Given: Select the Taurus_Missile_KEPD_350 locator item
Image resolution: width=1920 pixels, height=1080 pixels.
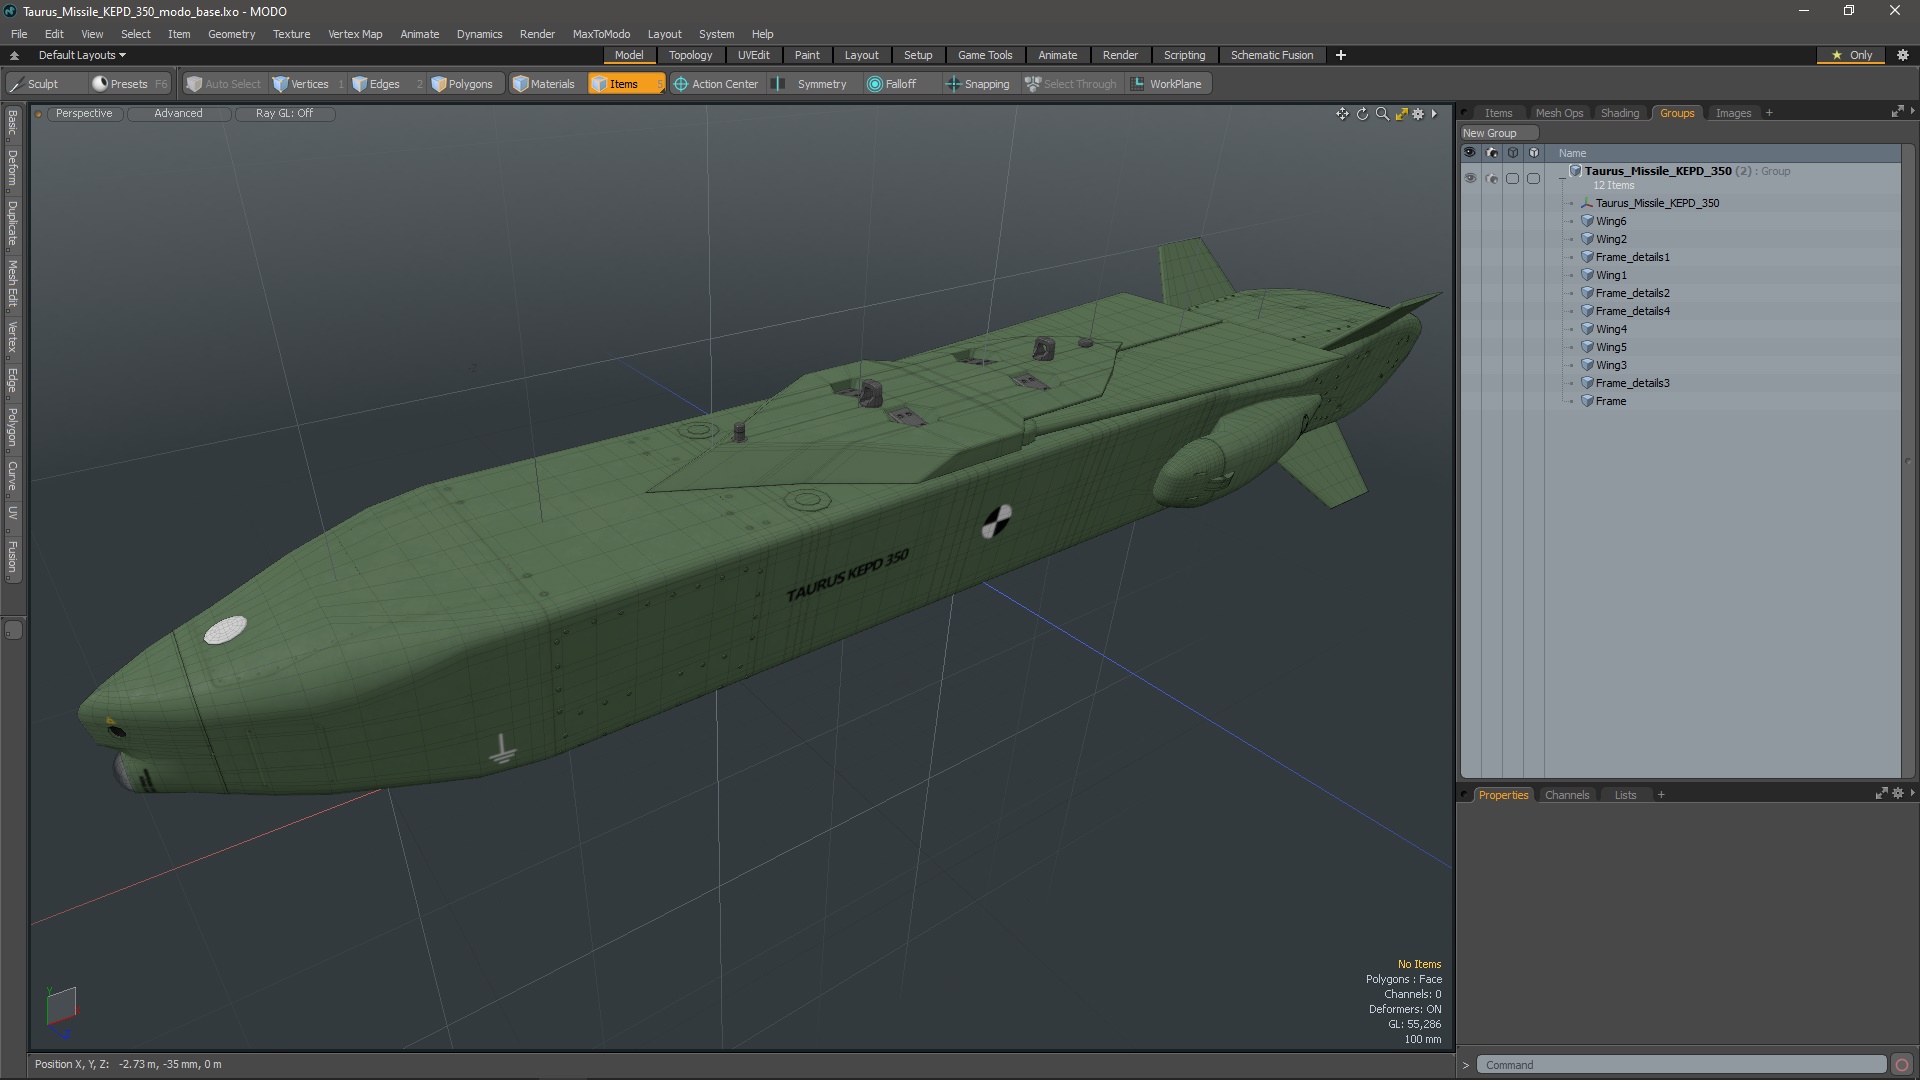Looking at the screenshot, I should coord(1657,203).
